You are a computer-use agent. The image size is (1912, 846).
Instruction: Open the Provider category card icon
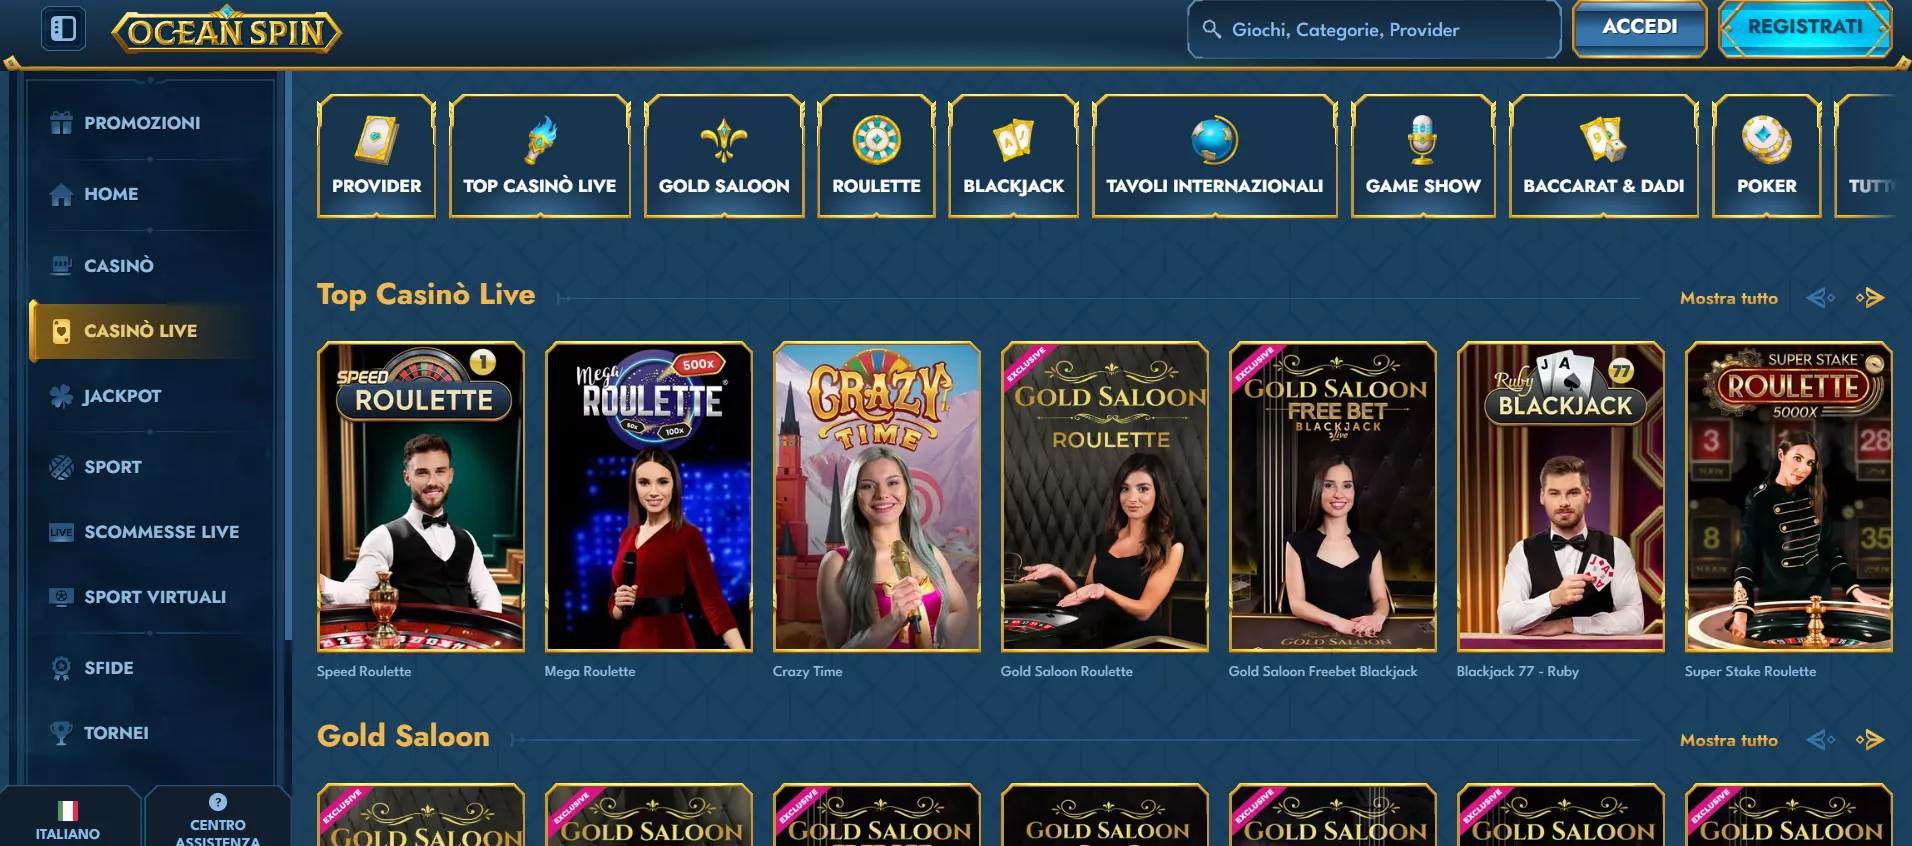point(376,139)
